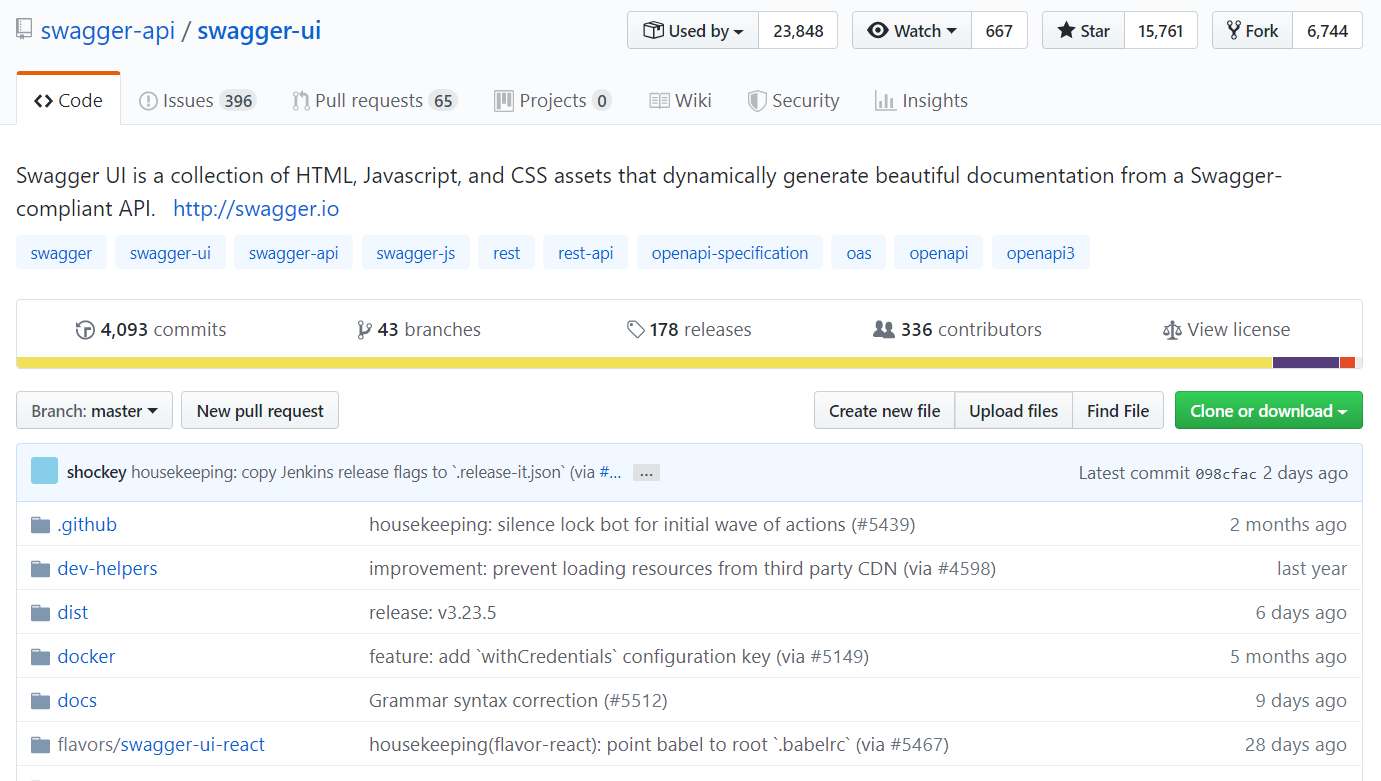
Task: Click the contributors people icon
Action: coord(883,330)
